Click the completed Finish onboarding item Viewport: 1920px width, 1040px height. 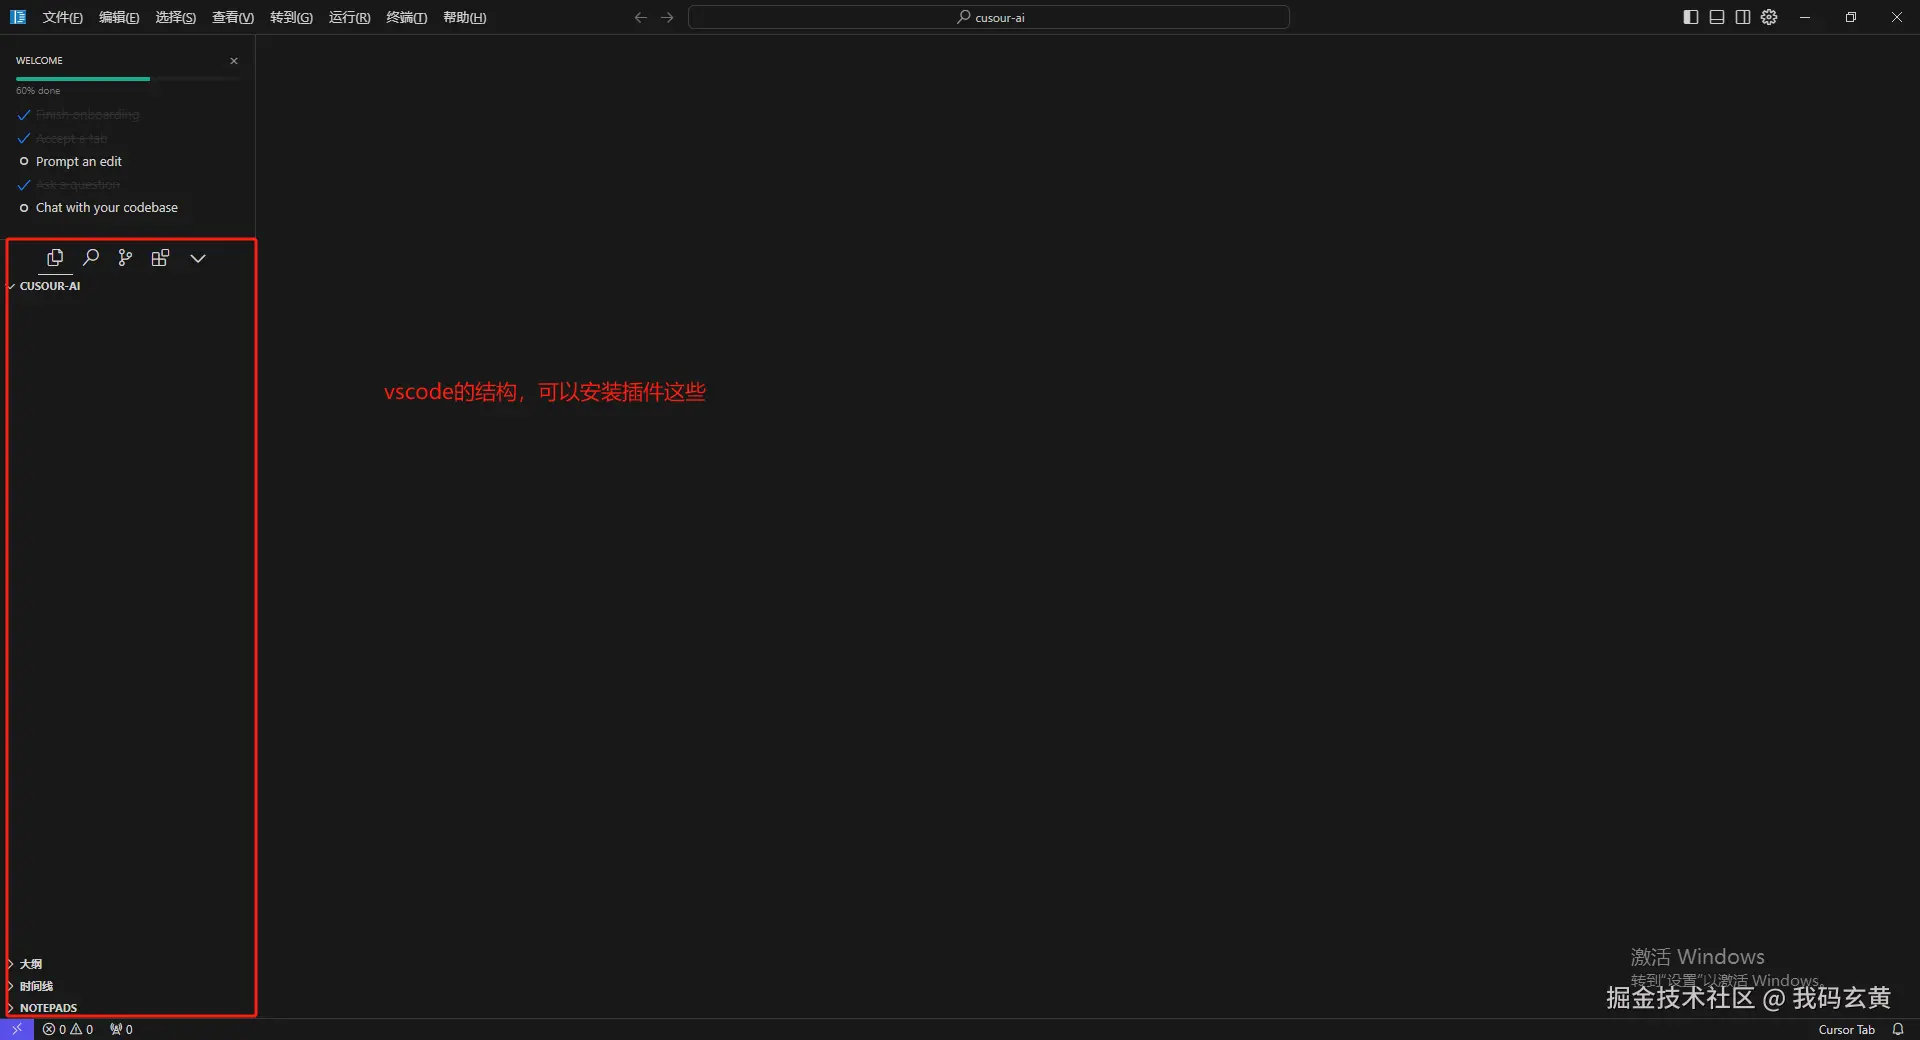tap(87, 115)
